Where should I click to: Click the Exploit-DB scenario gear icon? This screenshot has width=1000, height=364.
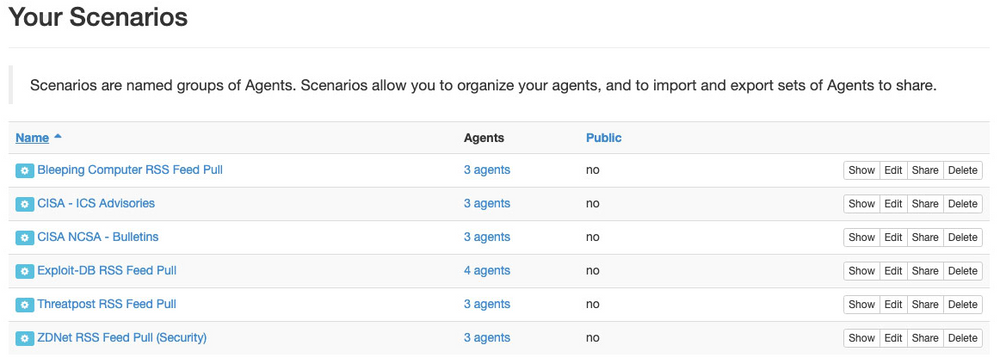(x=25, y=271)
